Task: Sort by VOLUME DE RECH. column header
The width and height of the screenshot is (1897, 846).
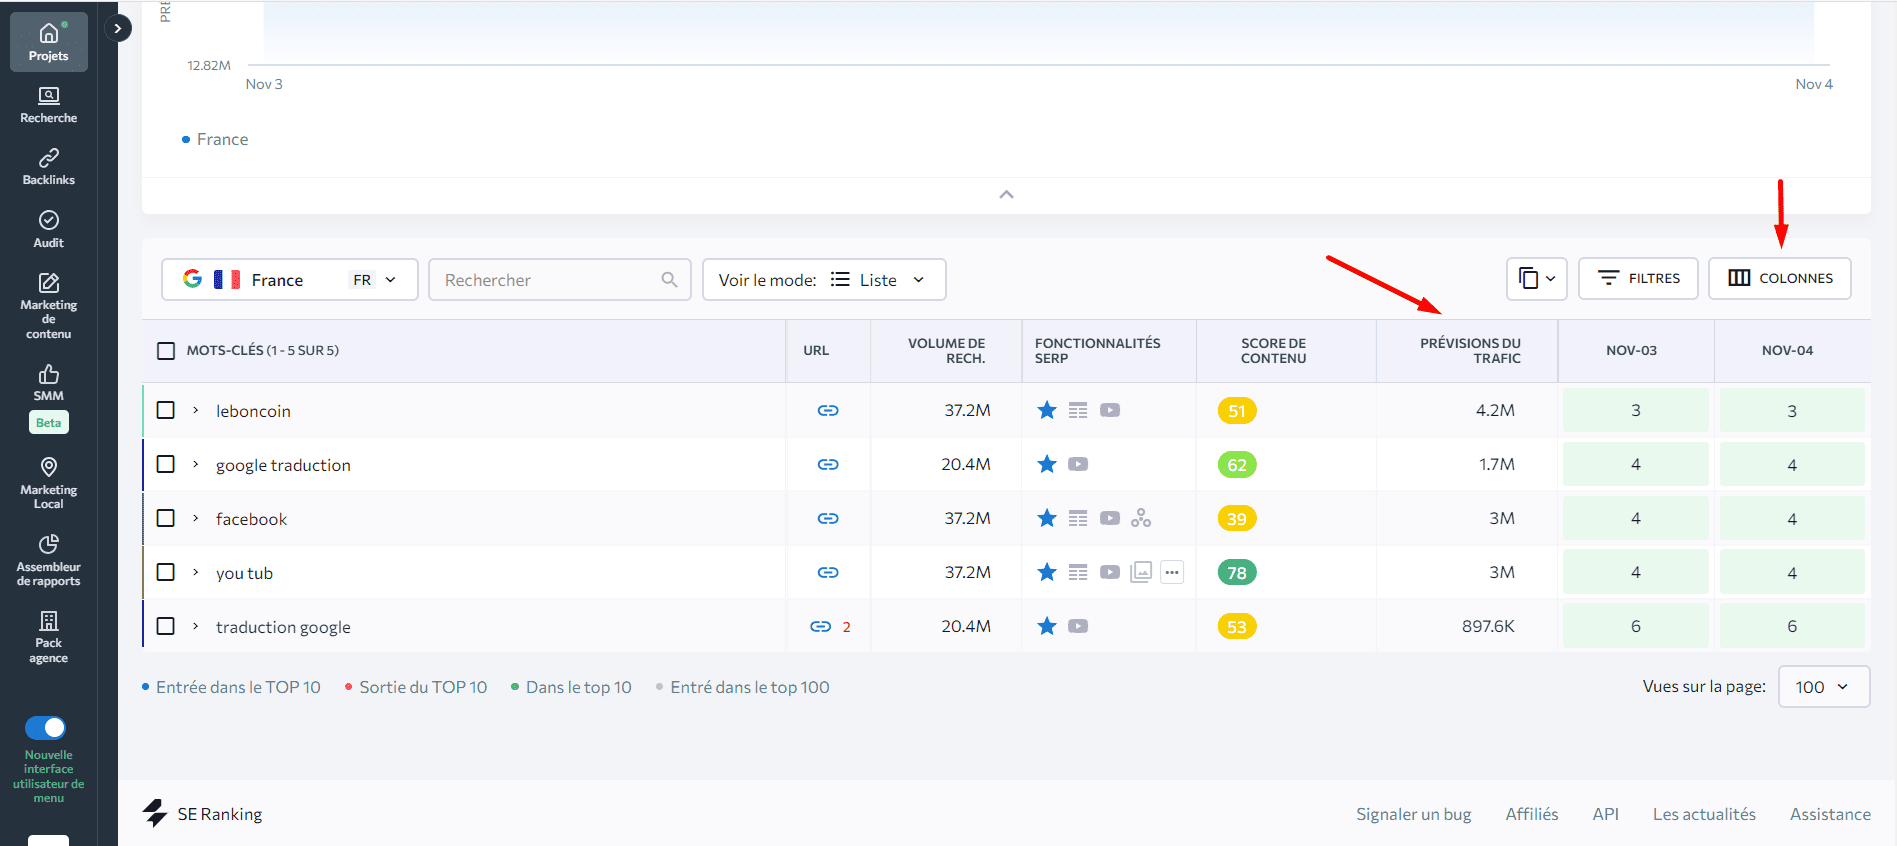Action: tap(946, 351)
